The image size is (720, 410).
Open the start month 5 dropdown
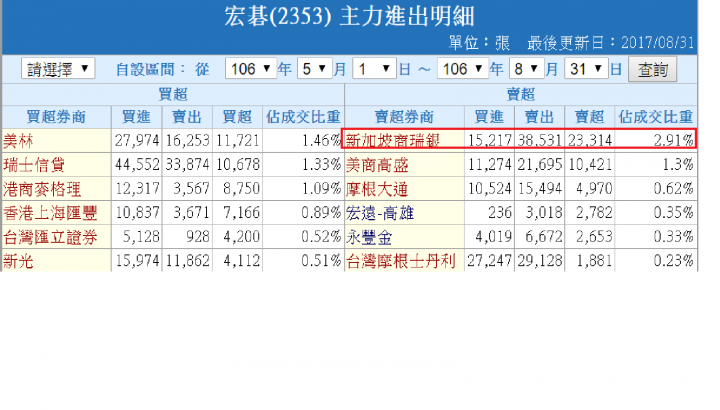315,69
